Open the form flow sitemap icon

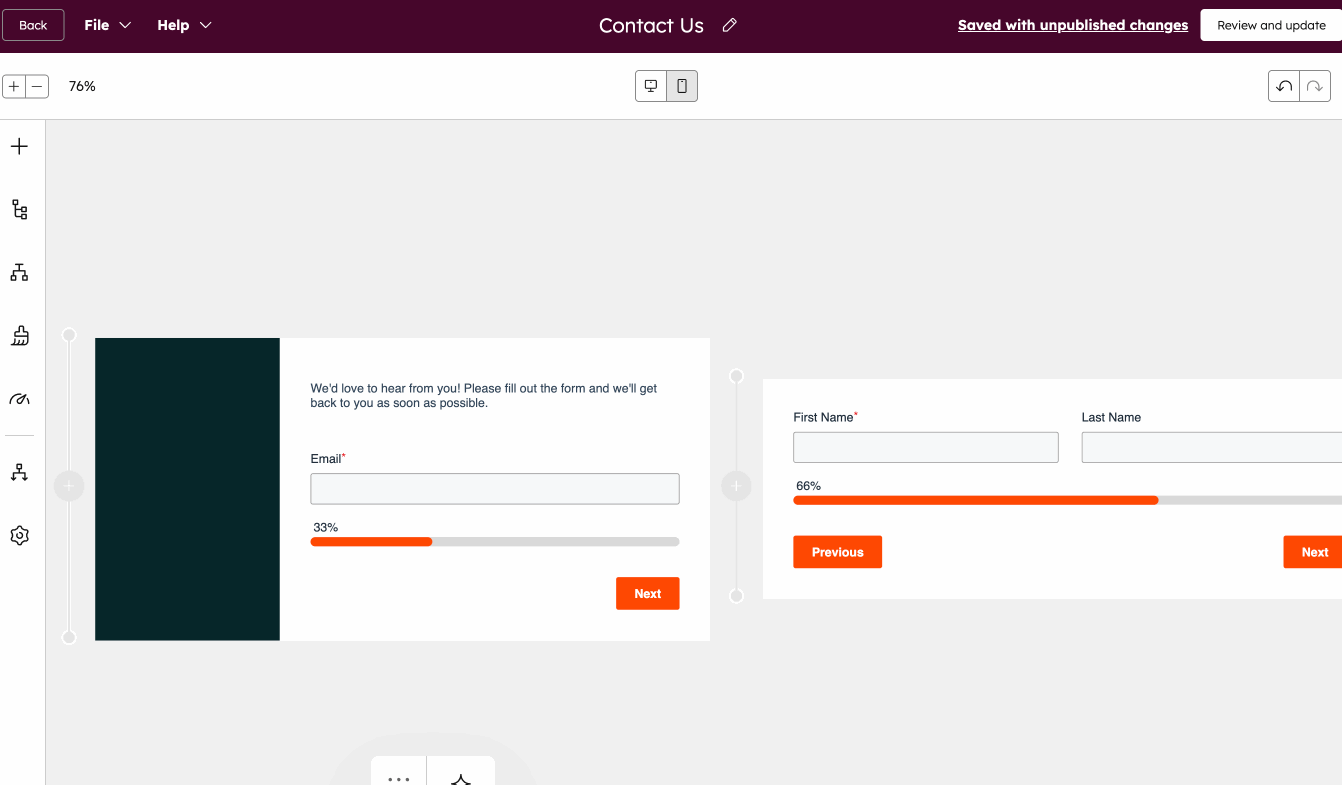pos(18,272)
